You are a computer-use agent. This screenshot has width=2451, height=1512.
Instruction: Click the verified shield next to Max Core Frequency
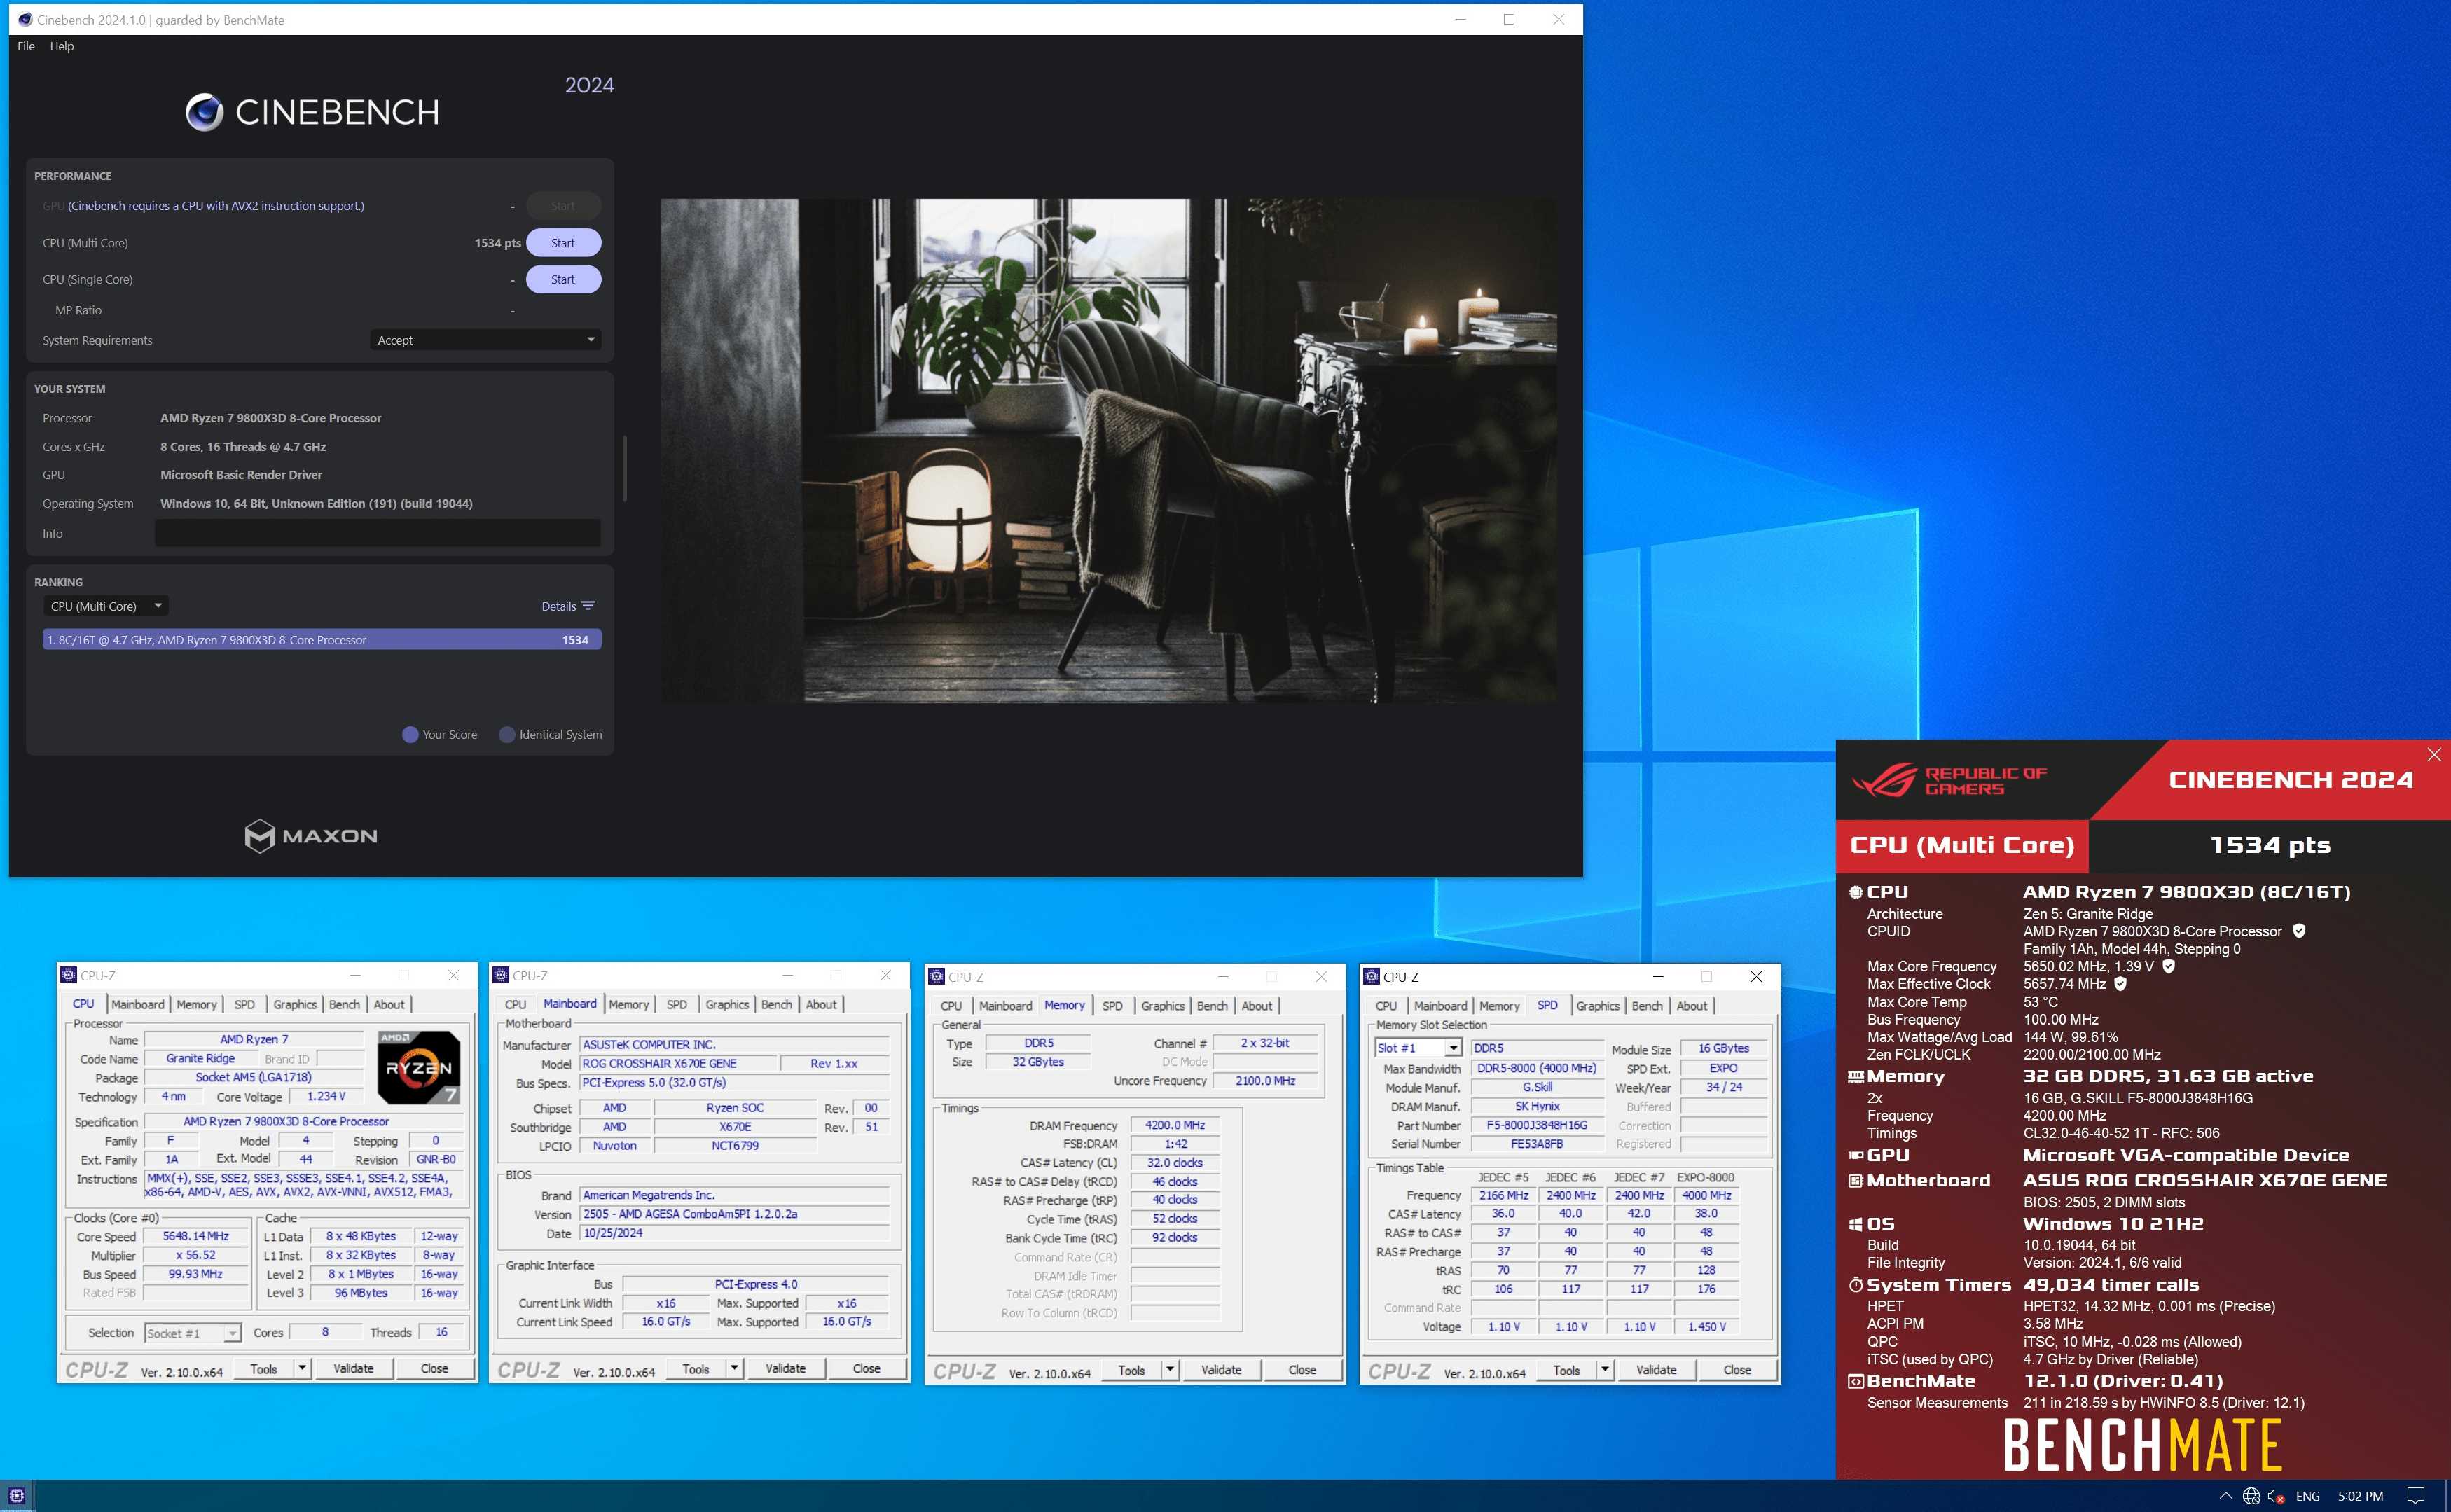(x=2168, y=966)
